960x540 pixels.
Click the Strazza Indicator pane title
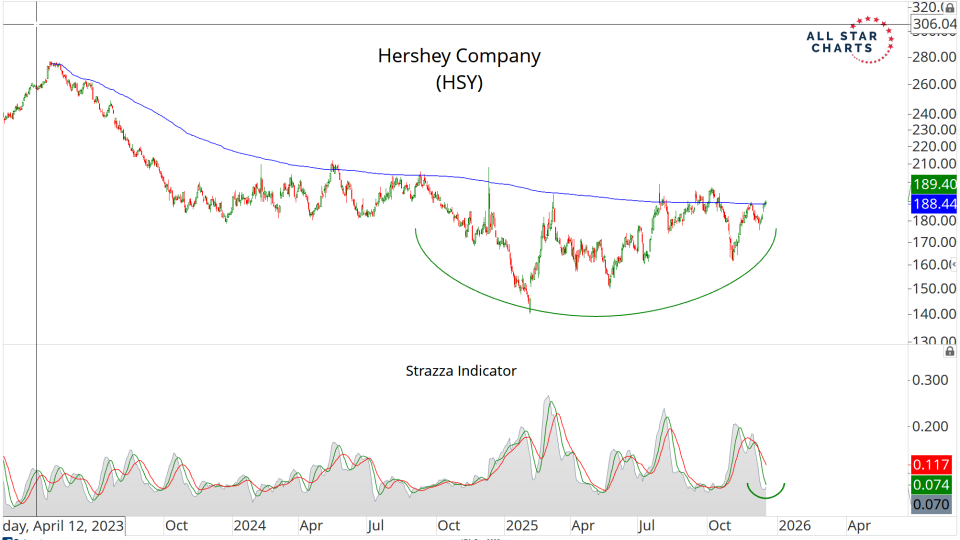tap(461, 370)
